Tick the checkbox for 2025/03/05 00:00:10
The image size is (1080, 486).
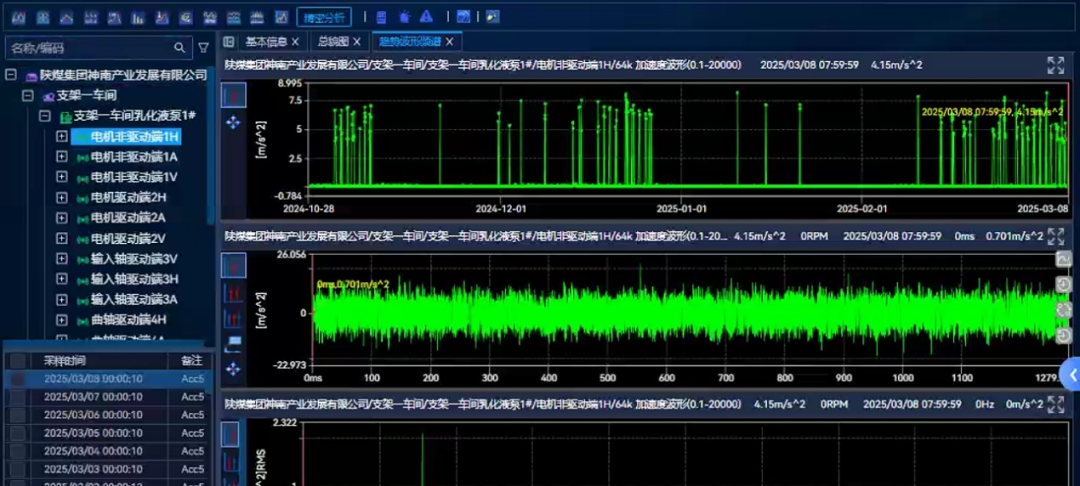point(18,433)
